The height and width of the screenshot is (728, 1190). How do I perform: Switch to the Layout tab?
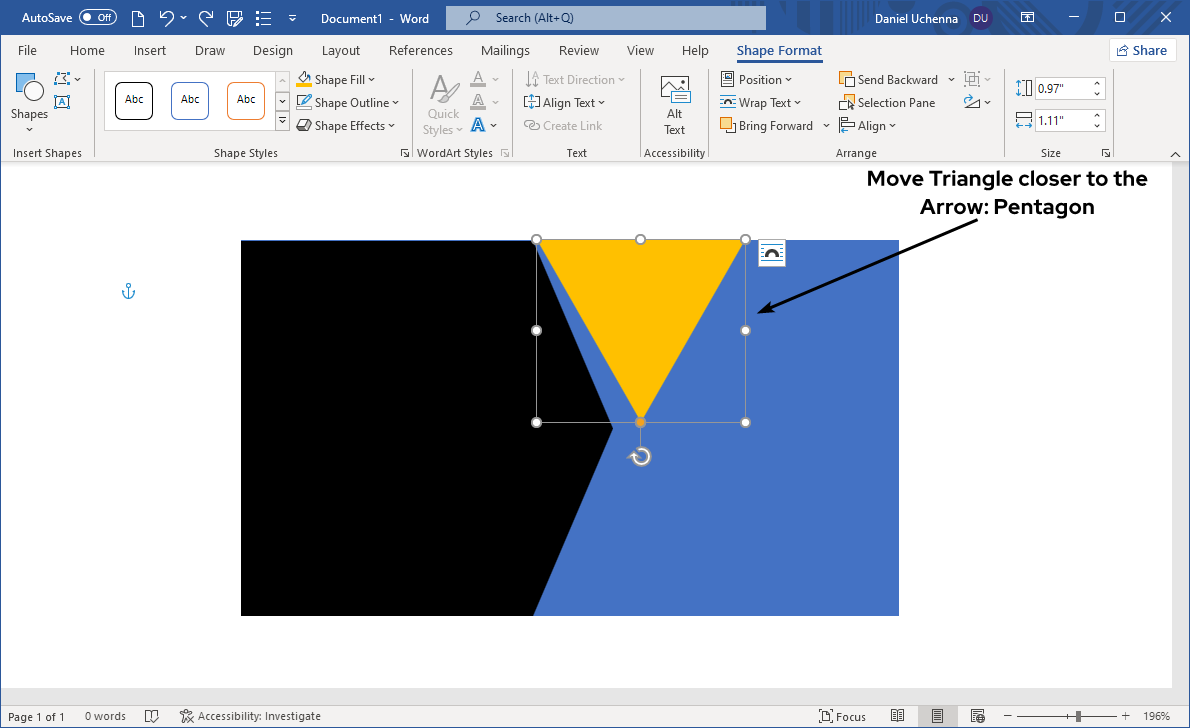point(341,51)
